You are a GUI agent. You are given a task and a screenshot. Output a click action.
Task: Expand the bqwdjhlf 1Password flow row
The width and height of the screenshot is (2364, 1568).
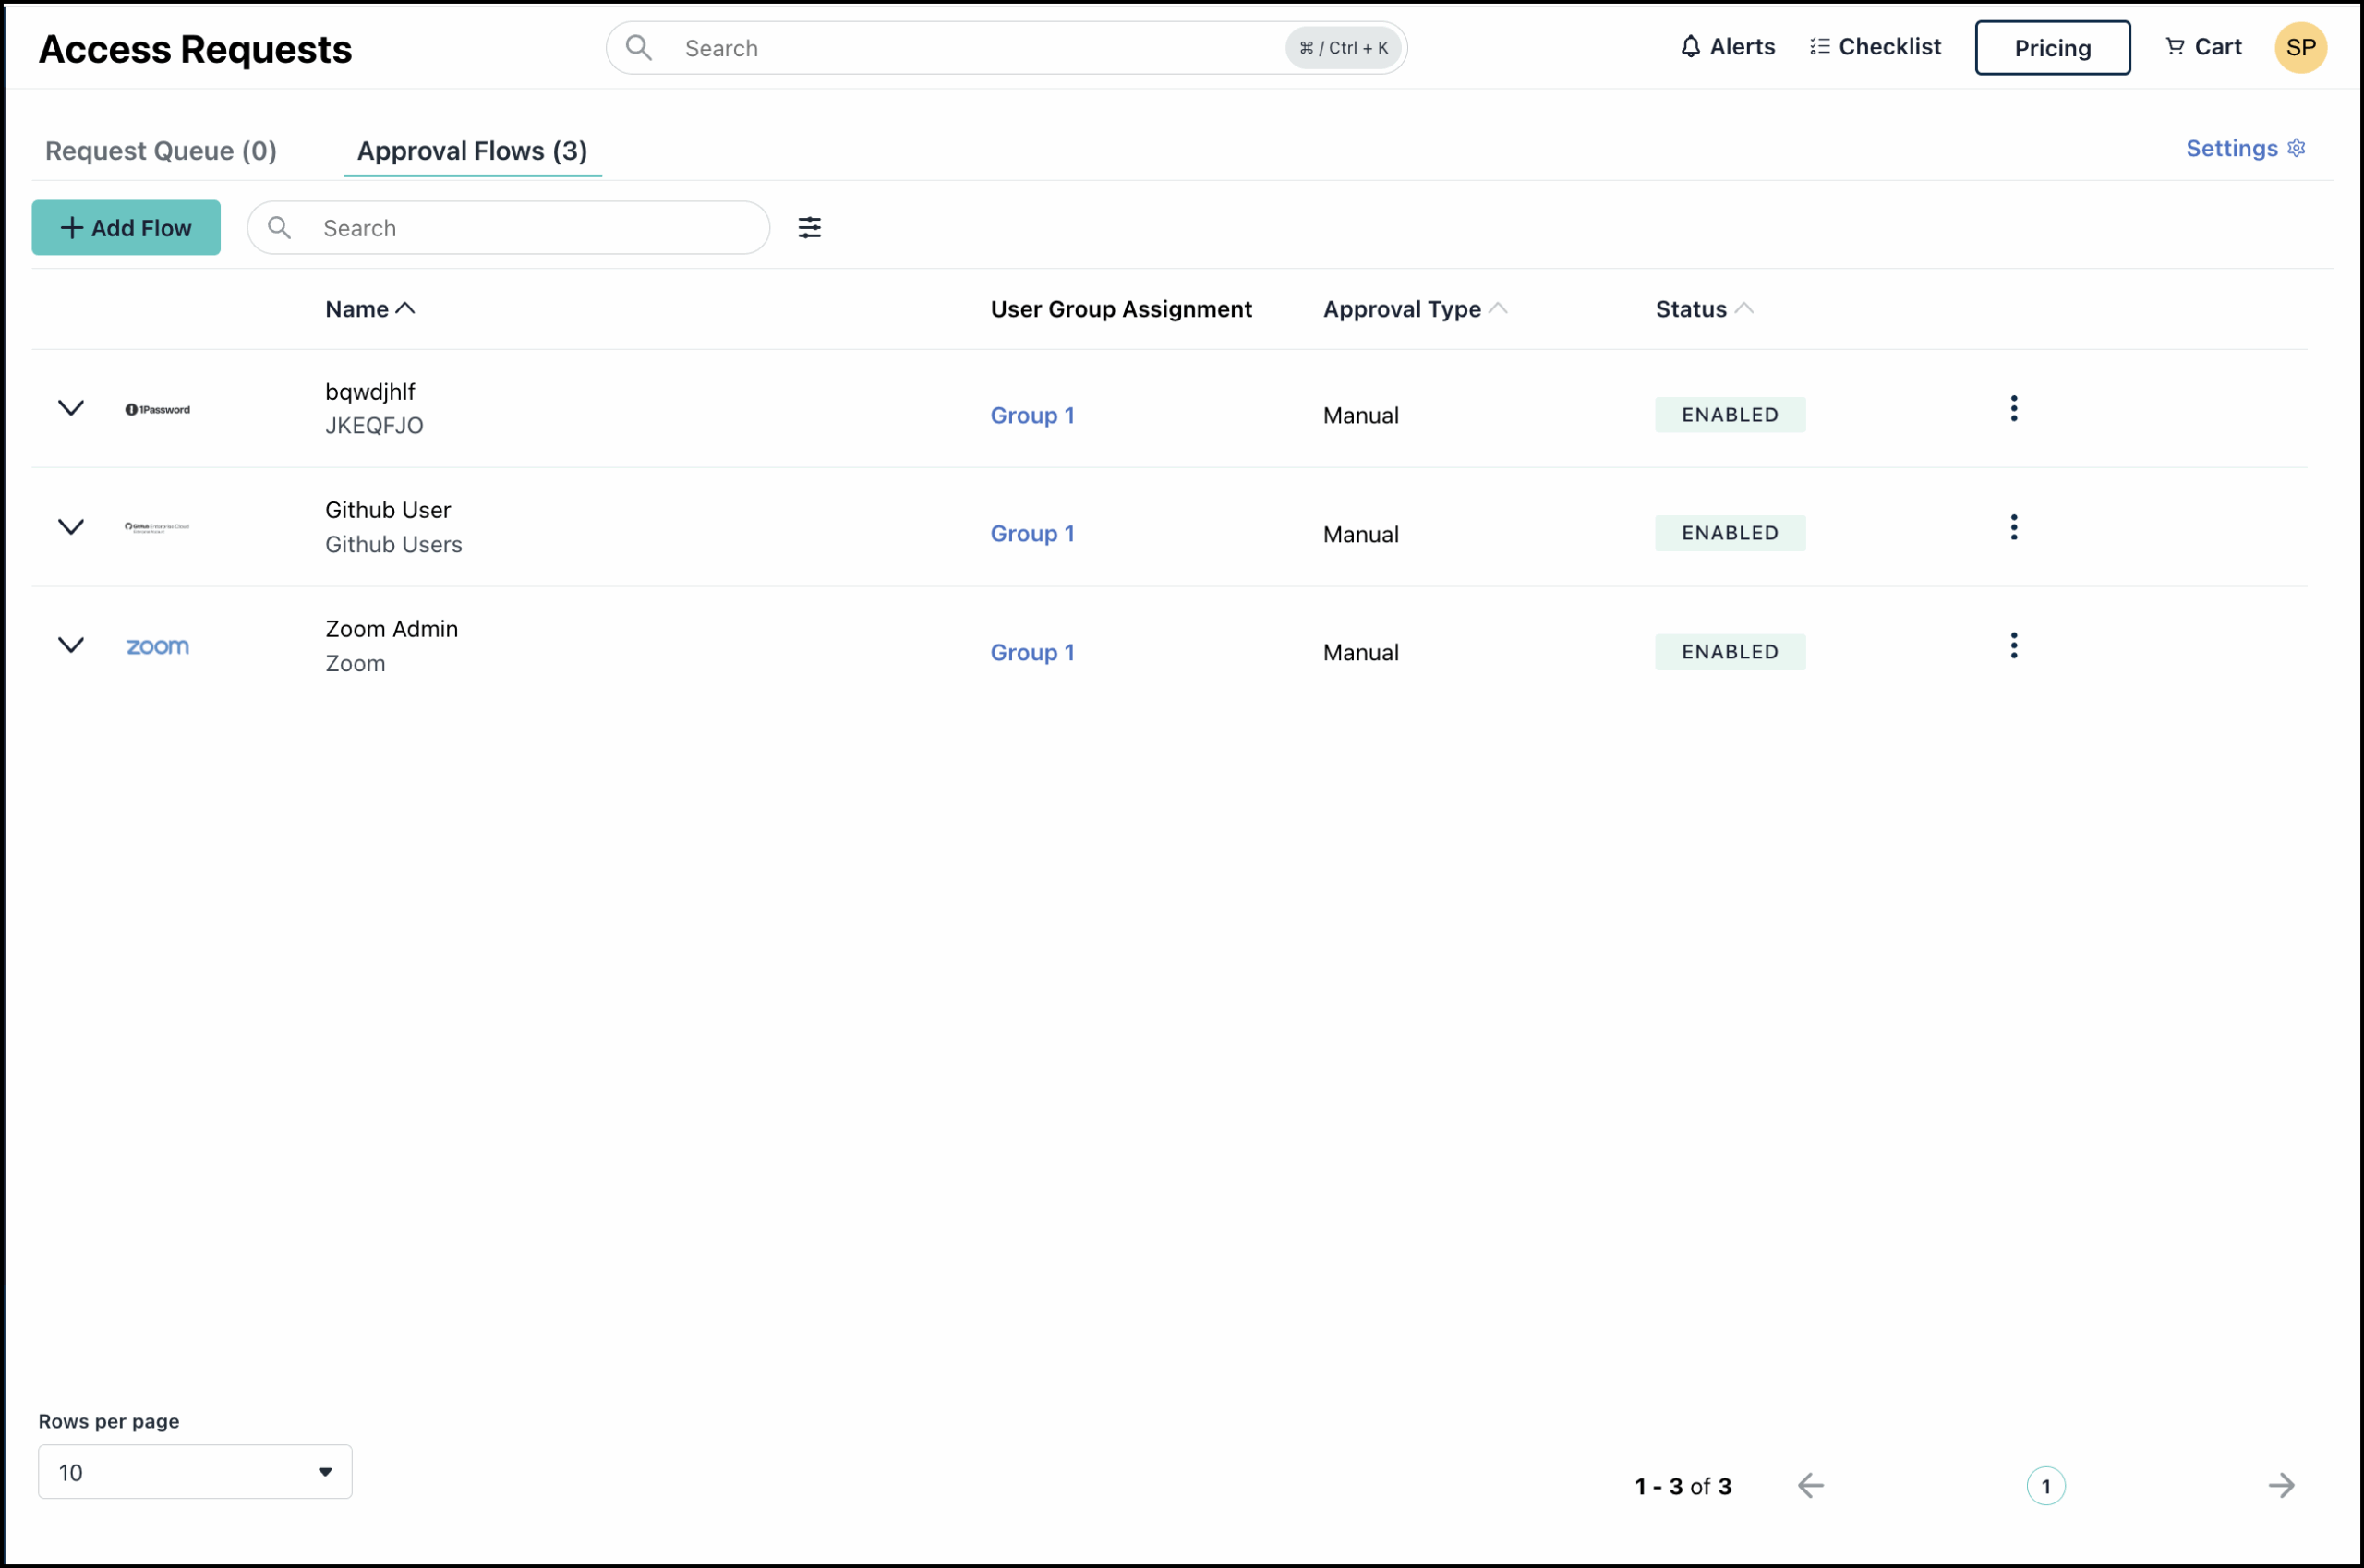70,408
